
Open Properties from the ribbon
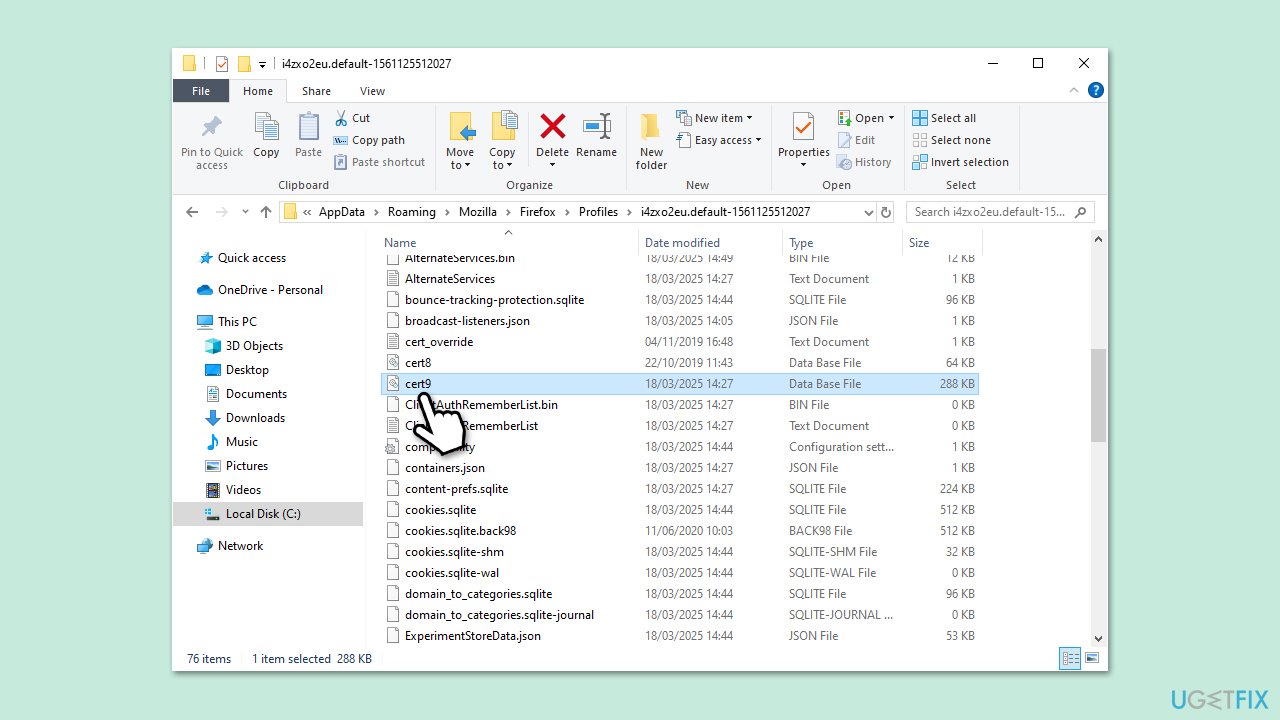click(x=803, y=128)
